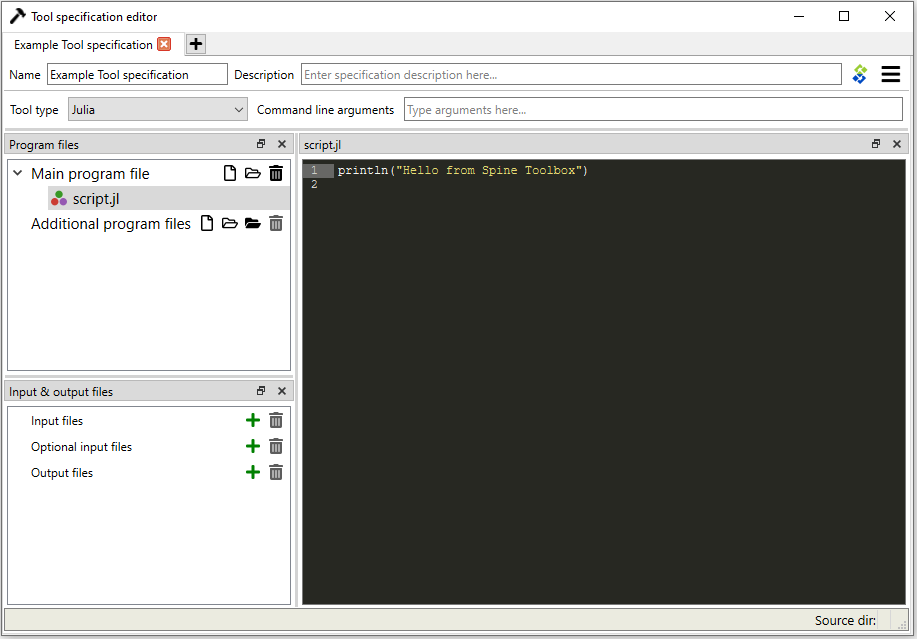Remove selected additional program files
Screen dimensions: 917x639
click(x=276, y=223)
